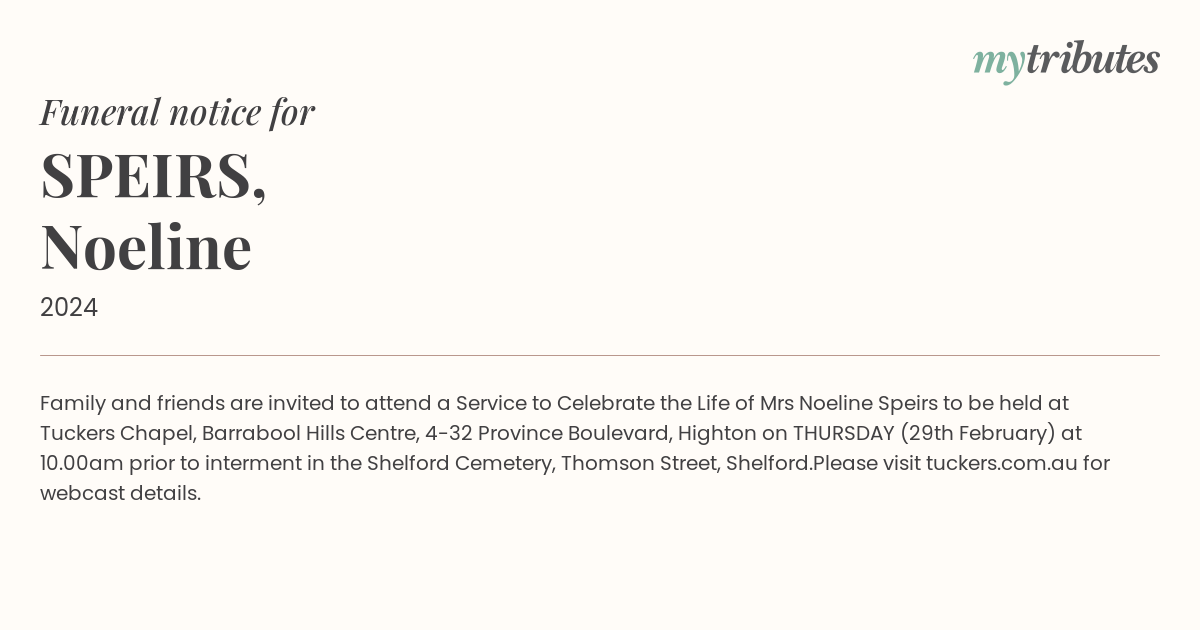Click the 'tributes' part of logo
1200x630 pixels.
pyautogui.click(x=1093, y=59)
